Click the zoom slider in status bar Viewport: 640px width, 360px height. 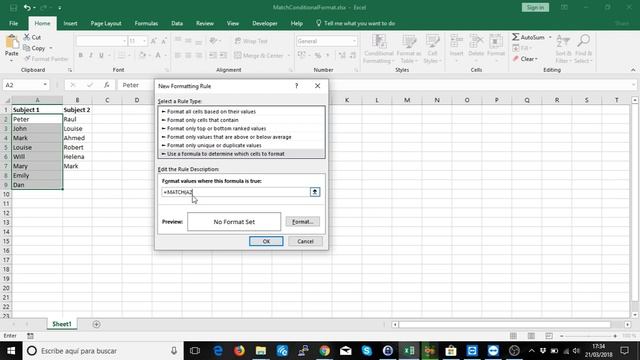click(x=589, y=336)
